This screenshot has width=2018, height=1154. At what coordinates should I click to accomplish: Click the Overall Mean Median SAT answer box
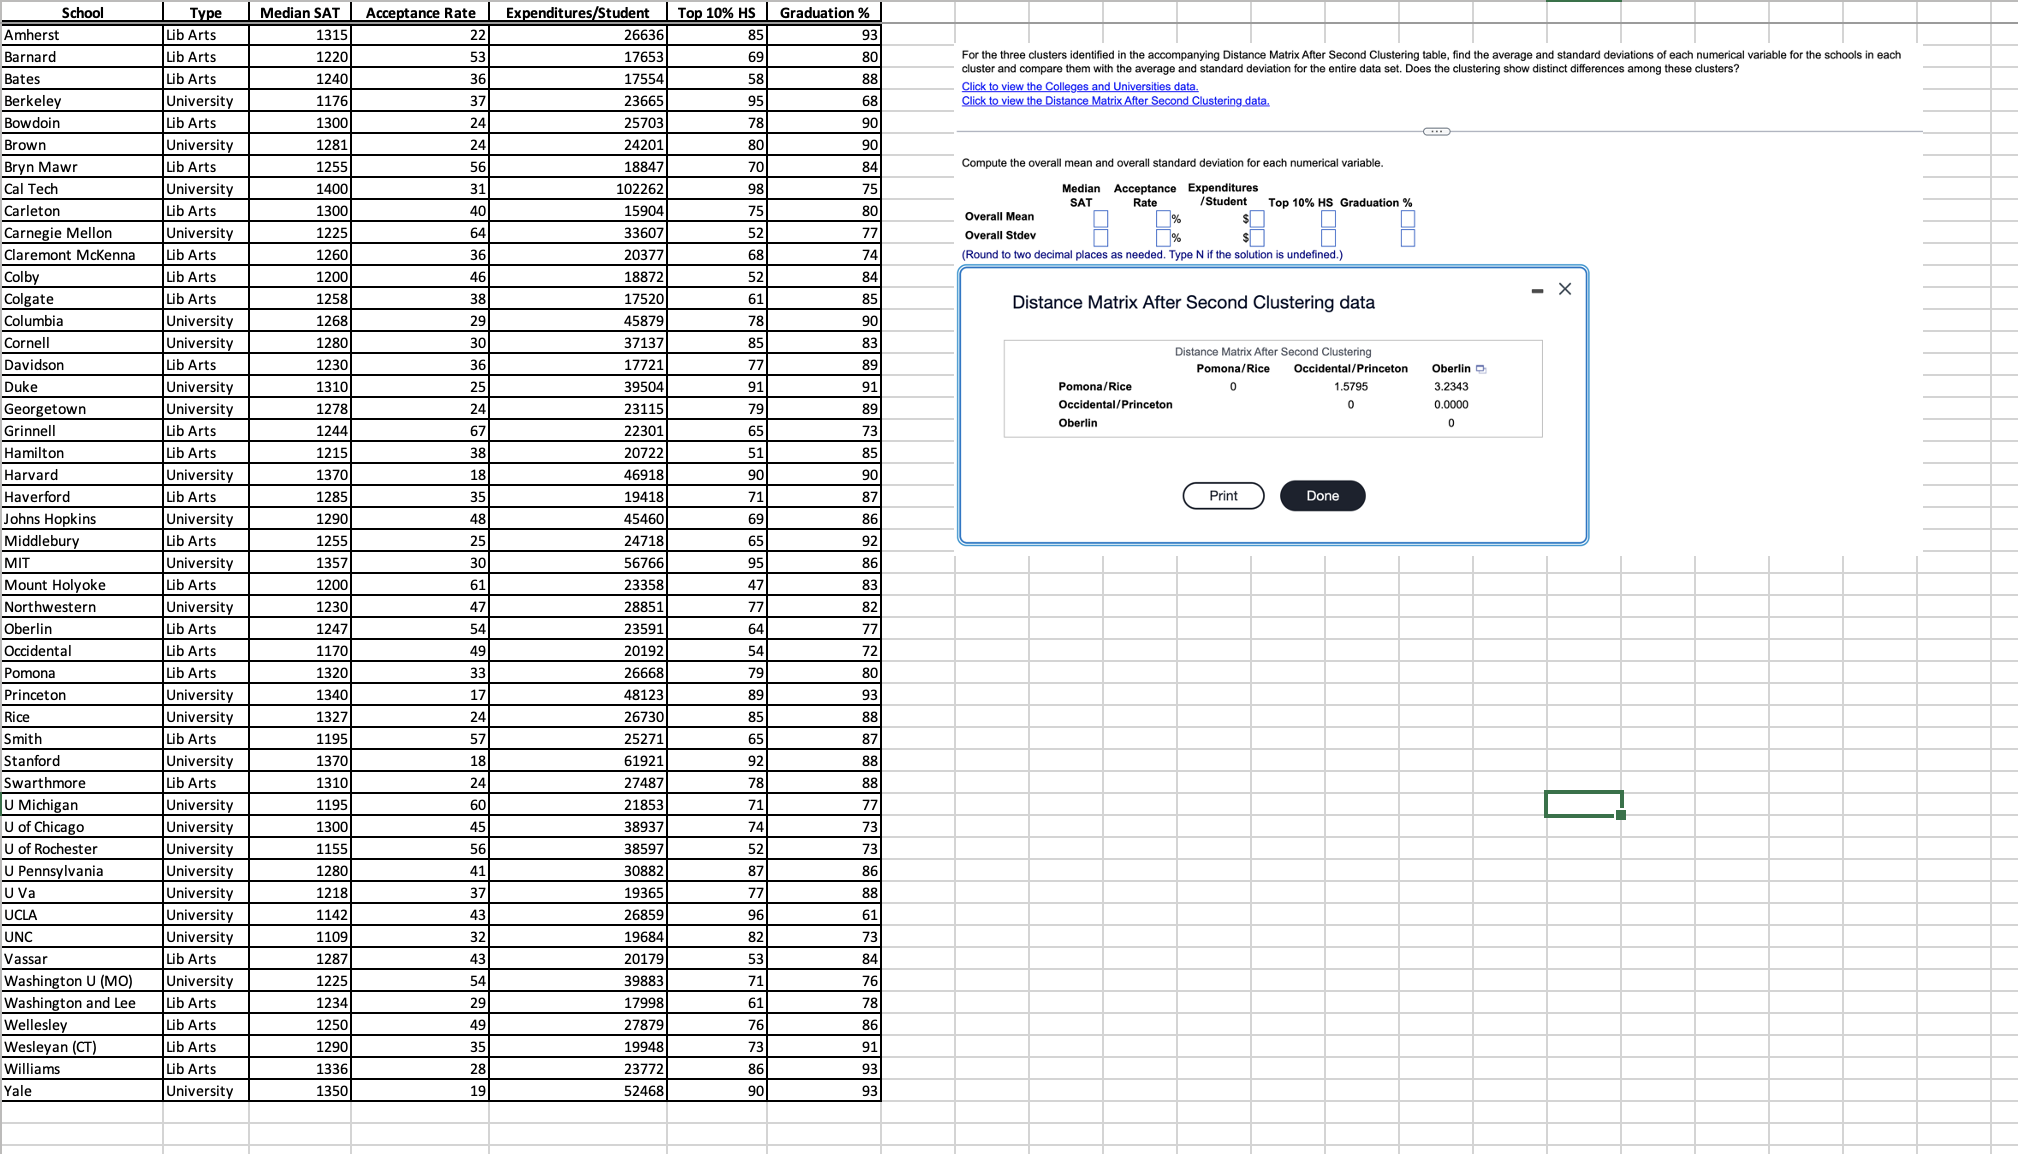[x=1100, y=217]
